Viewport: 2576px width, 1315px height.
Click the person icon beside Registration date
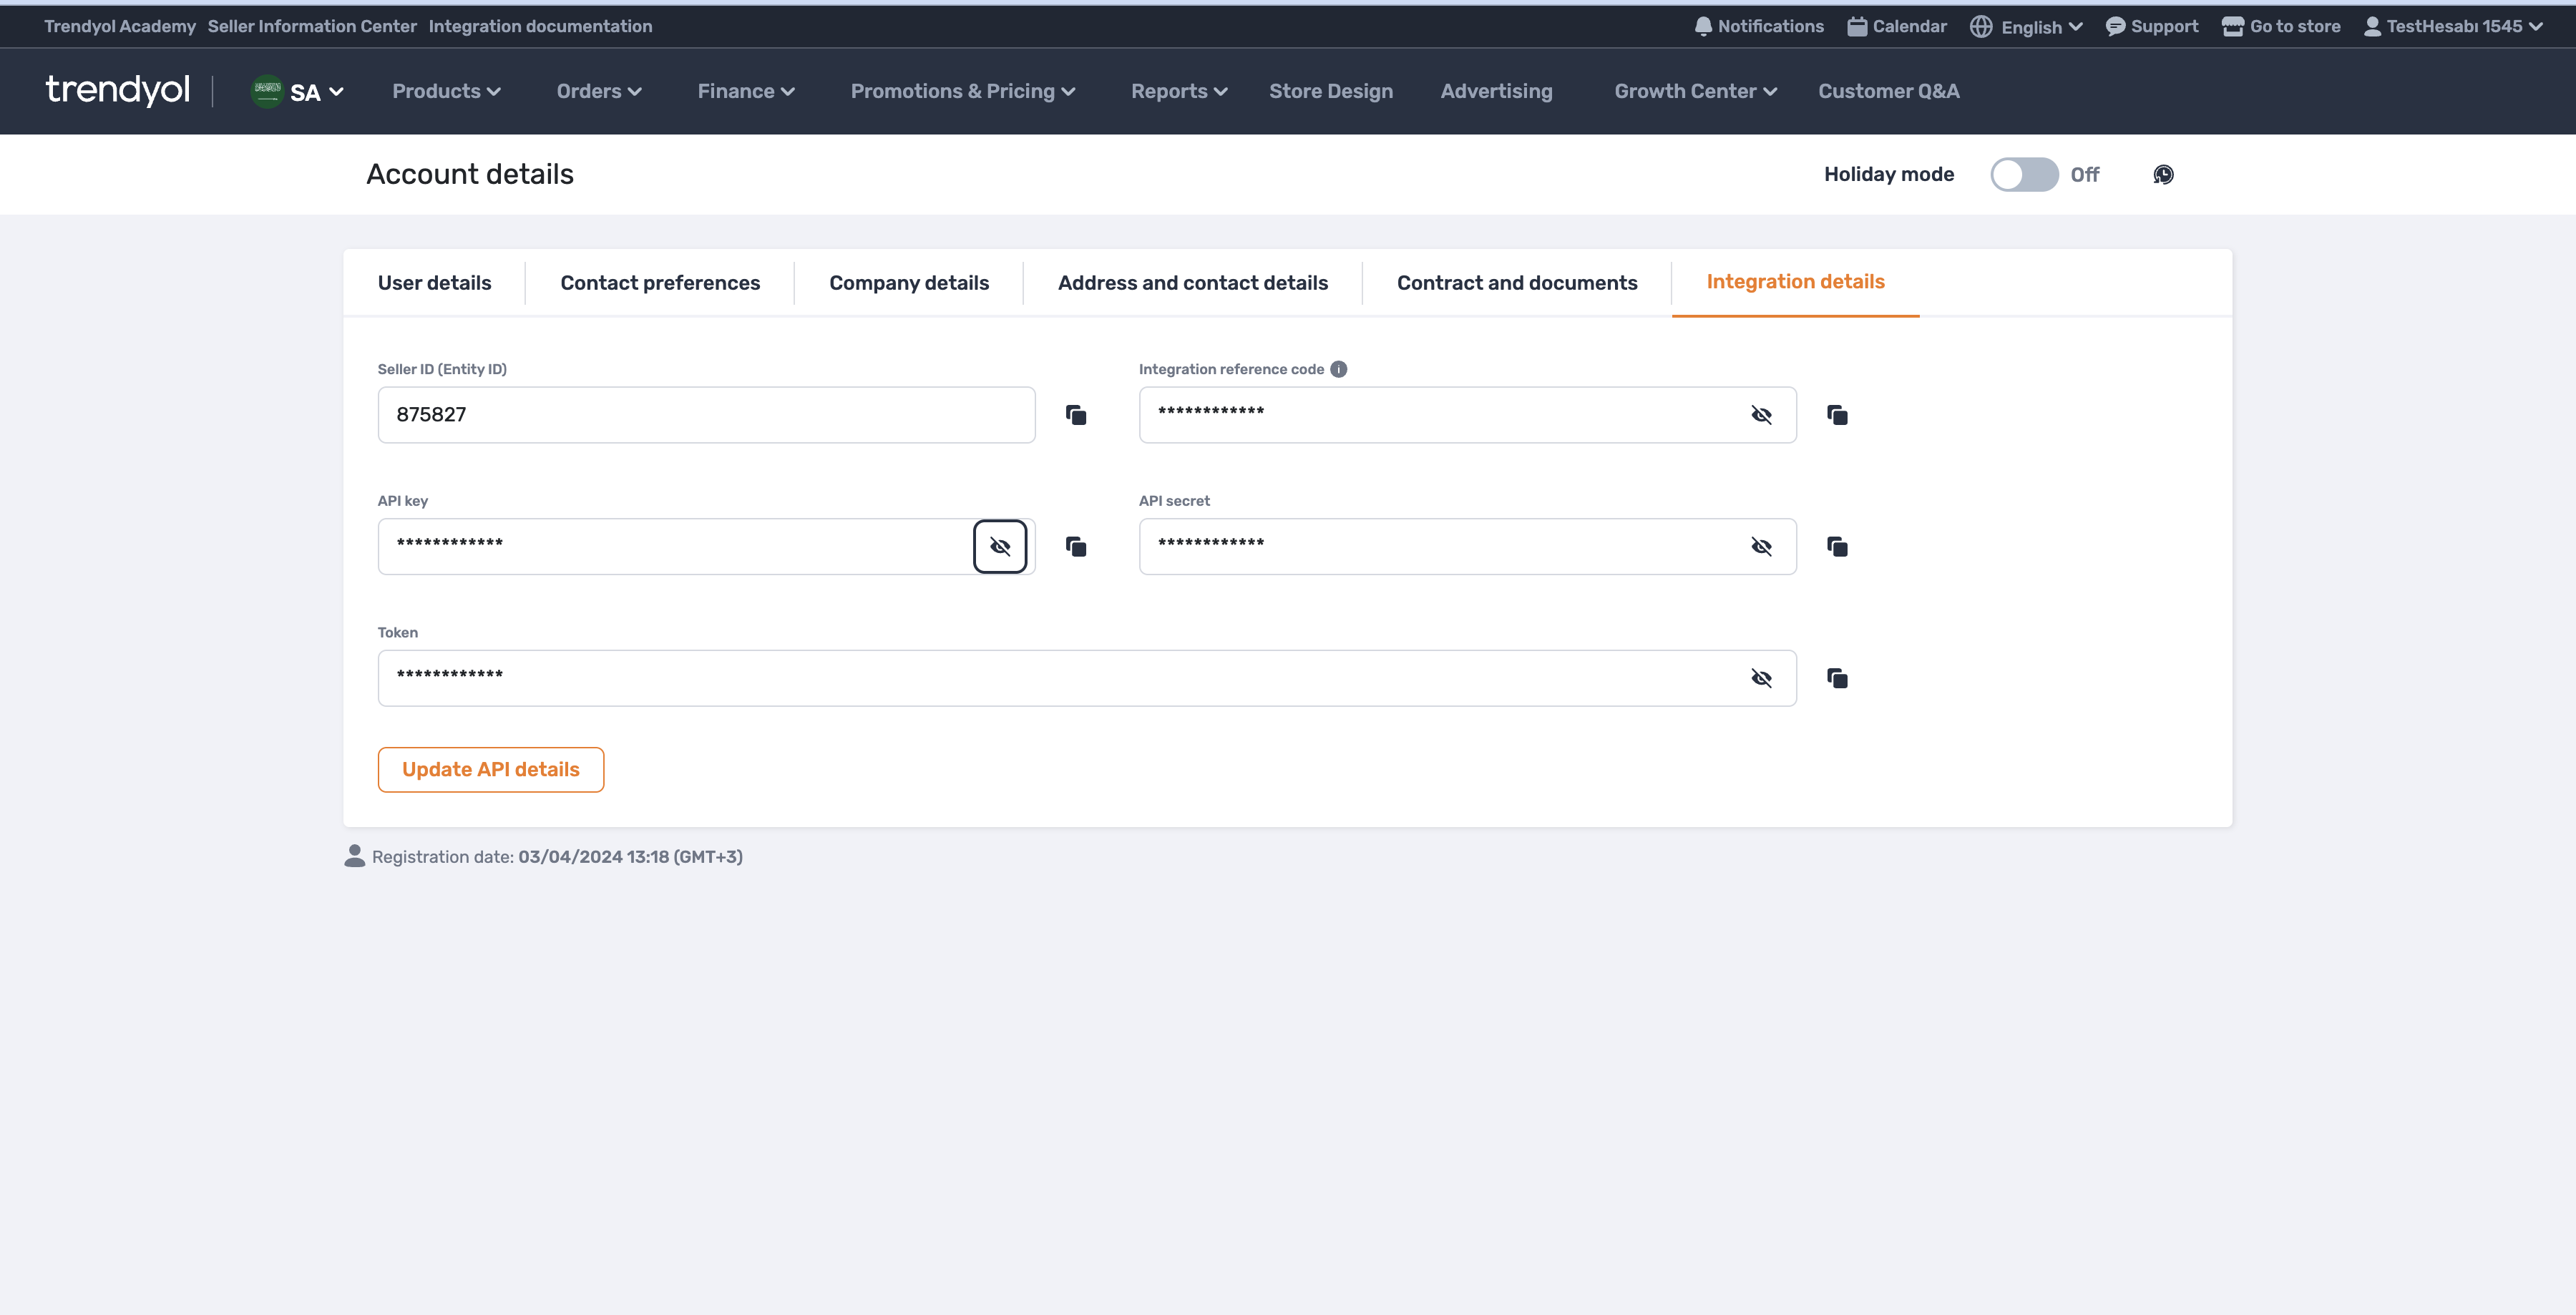coord(354,856)
